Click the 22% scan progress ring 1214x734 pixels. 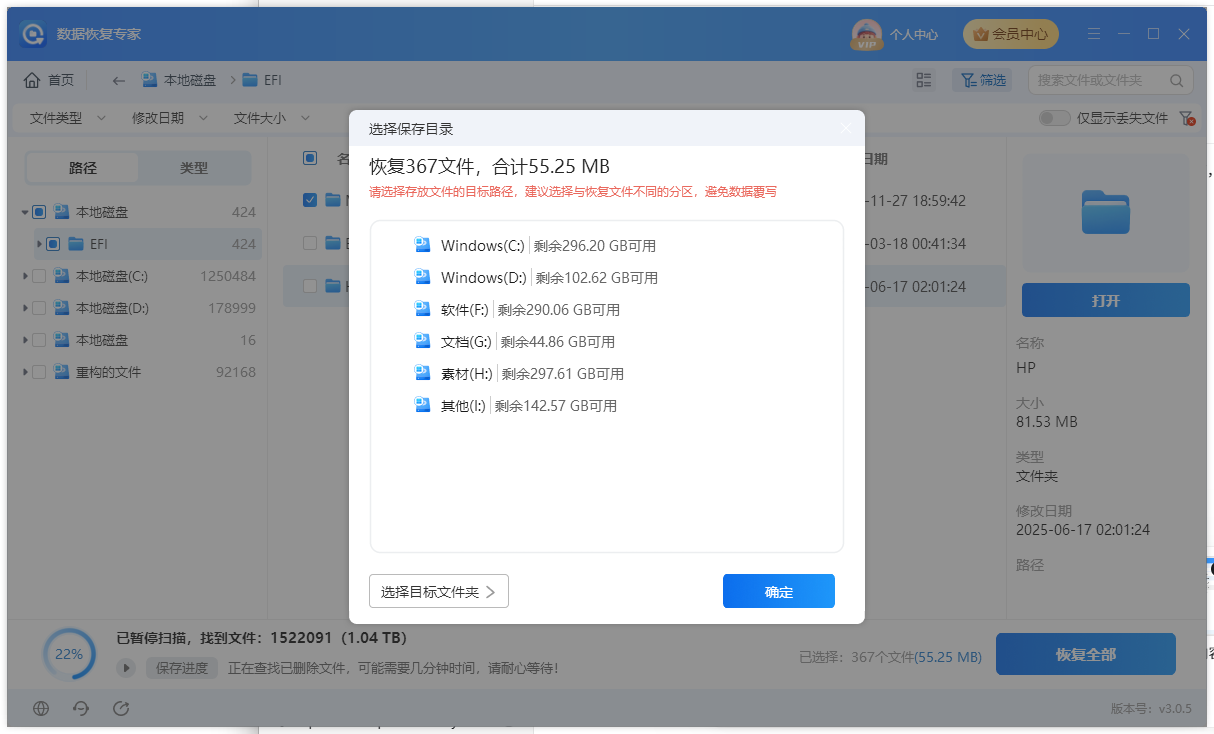[x=69, y=655]
